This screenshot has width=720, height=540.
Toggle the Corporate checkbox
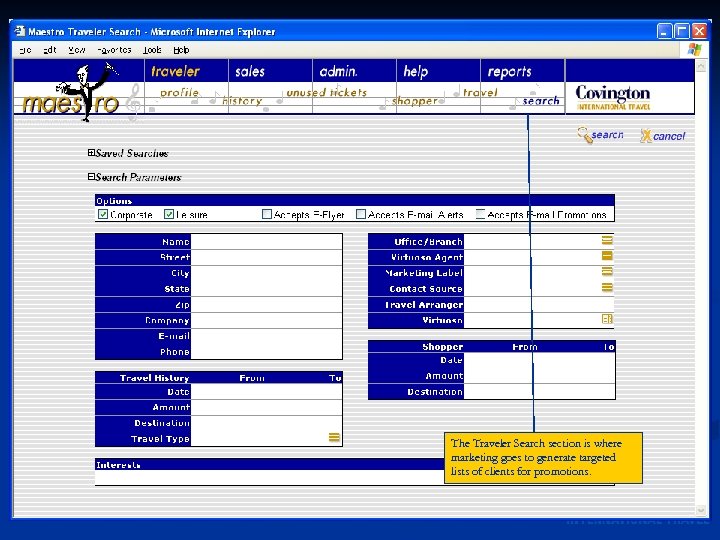pos(103,214)
